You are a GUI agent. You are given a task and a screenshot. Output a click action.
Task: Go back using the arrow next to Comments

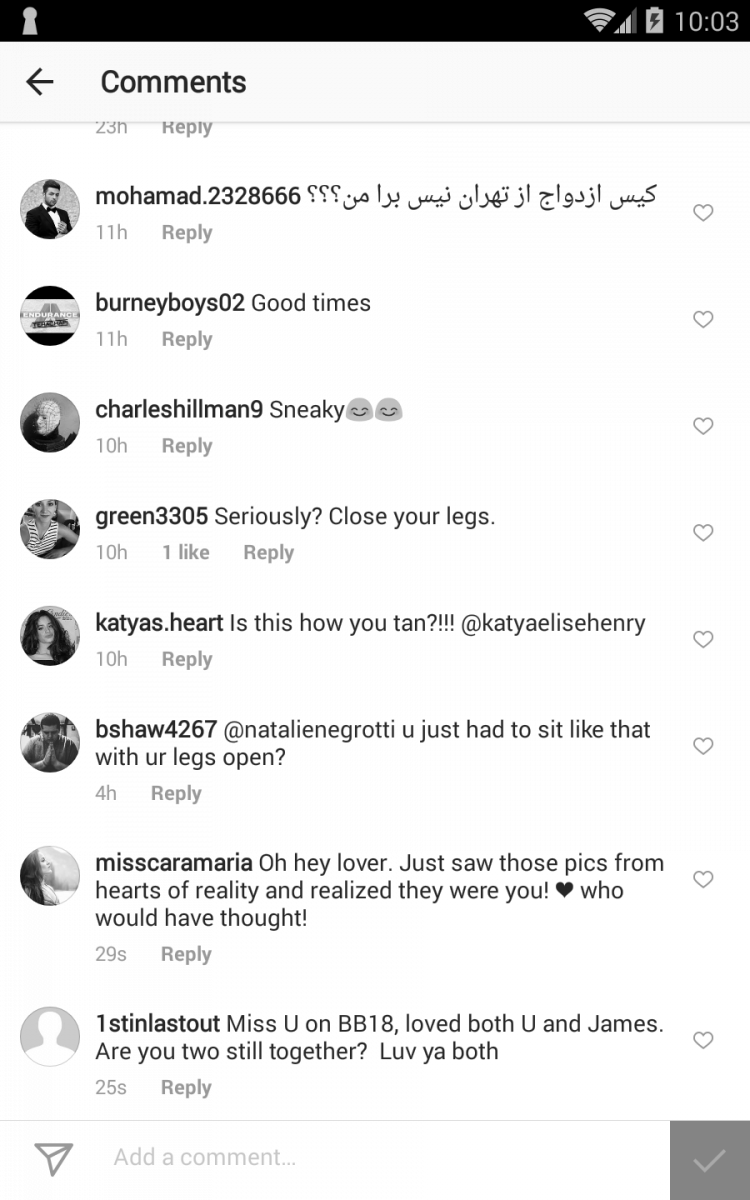click(40, 82)
